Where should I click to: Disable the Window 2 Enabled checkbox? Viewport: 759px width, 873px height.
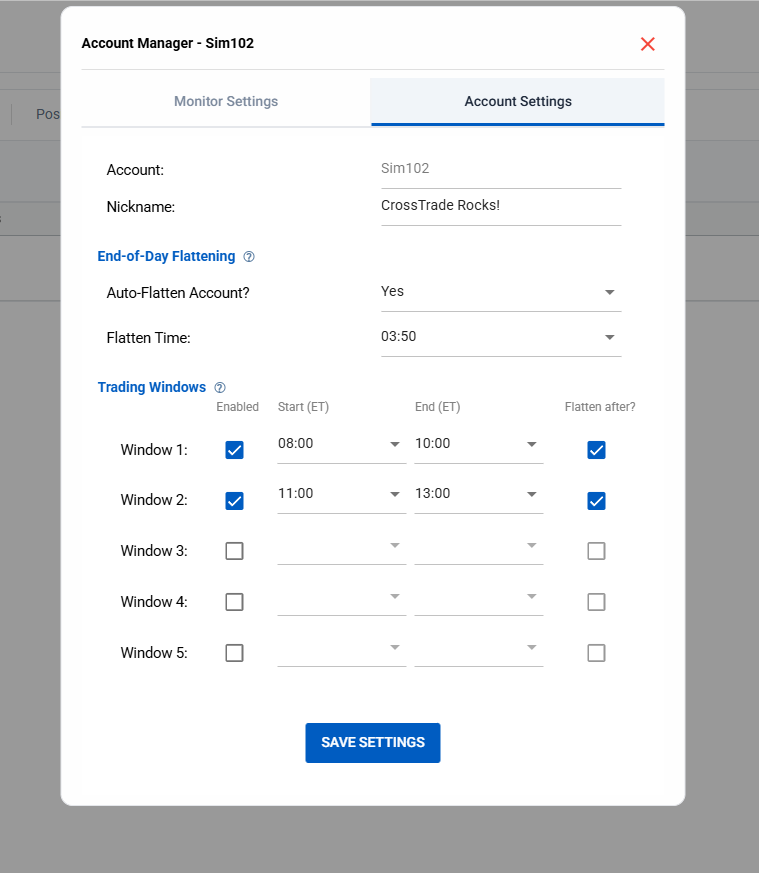pyautogui.click(x=234, y=501)
